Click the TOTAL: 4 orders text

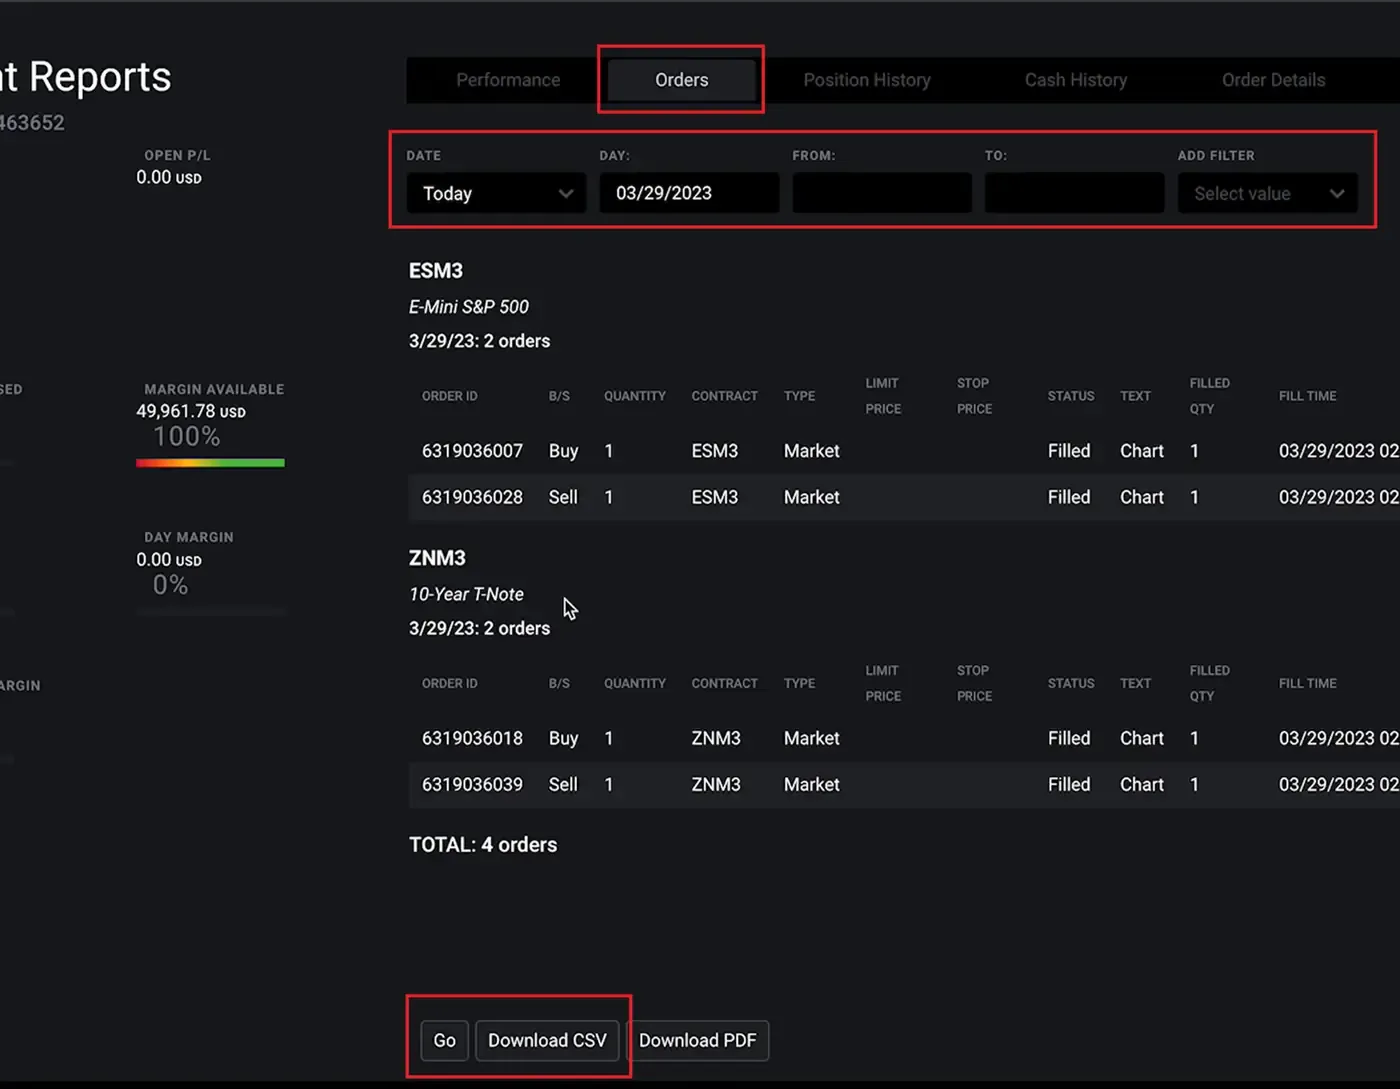coord(483,845)
